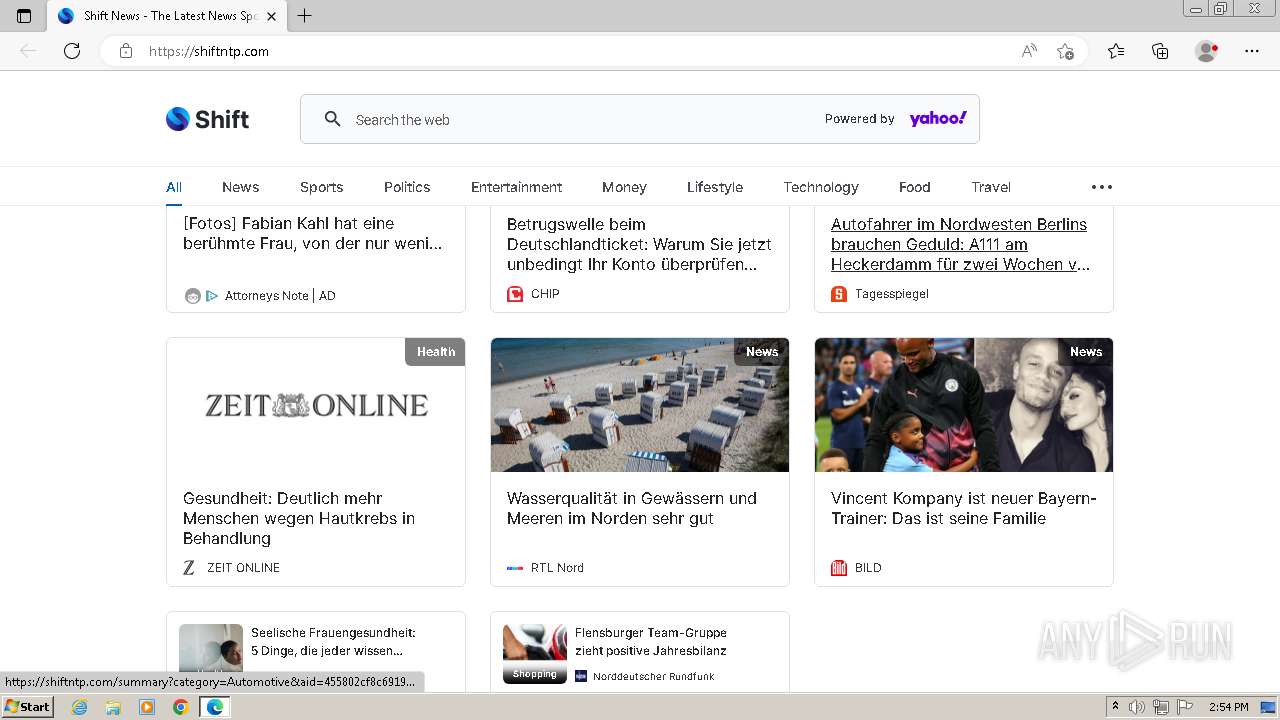Click the Shift logo
Viewport: 1280px width, 720px height.
click(x=207, y=119)
